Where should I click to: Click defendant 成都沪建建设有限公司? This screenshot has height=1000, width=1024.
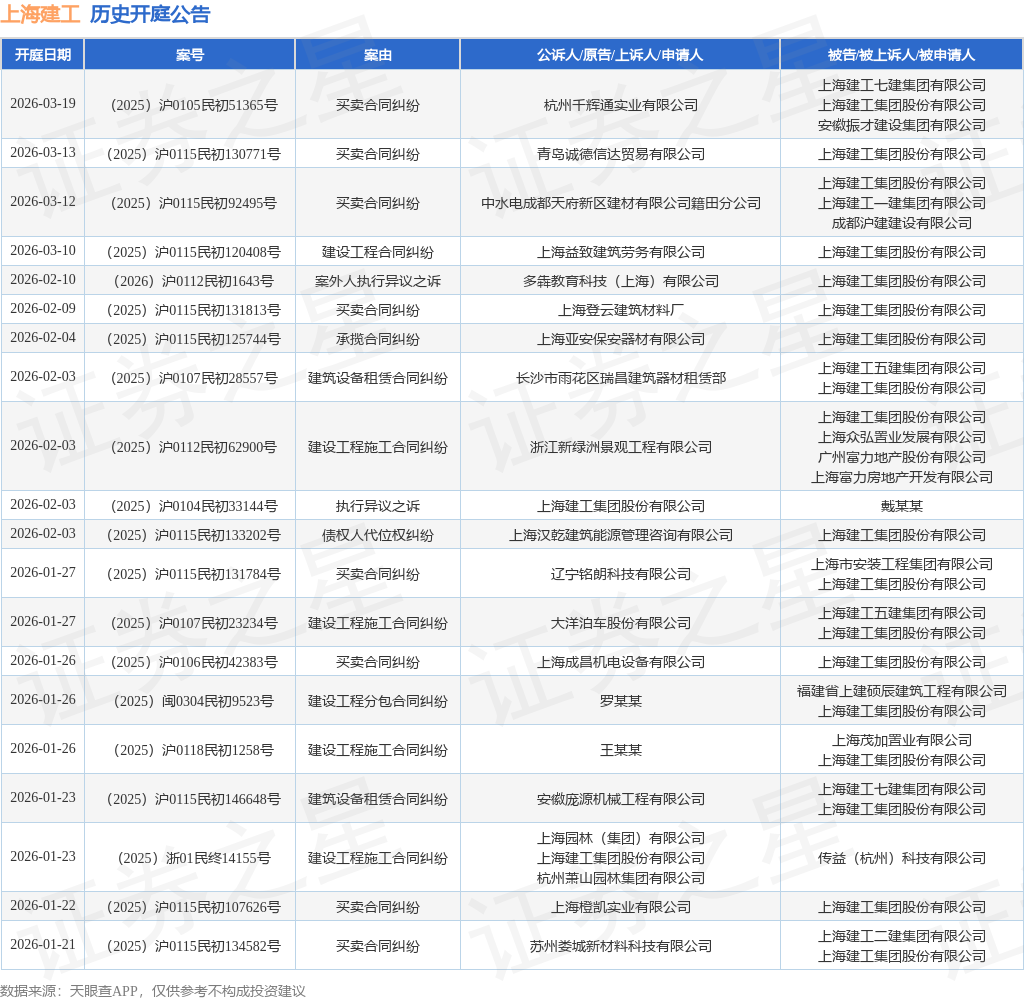(901, 223)
